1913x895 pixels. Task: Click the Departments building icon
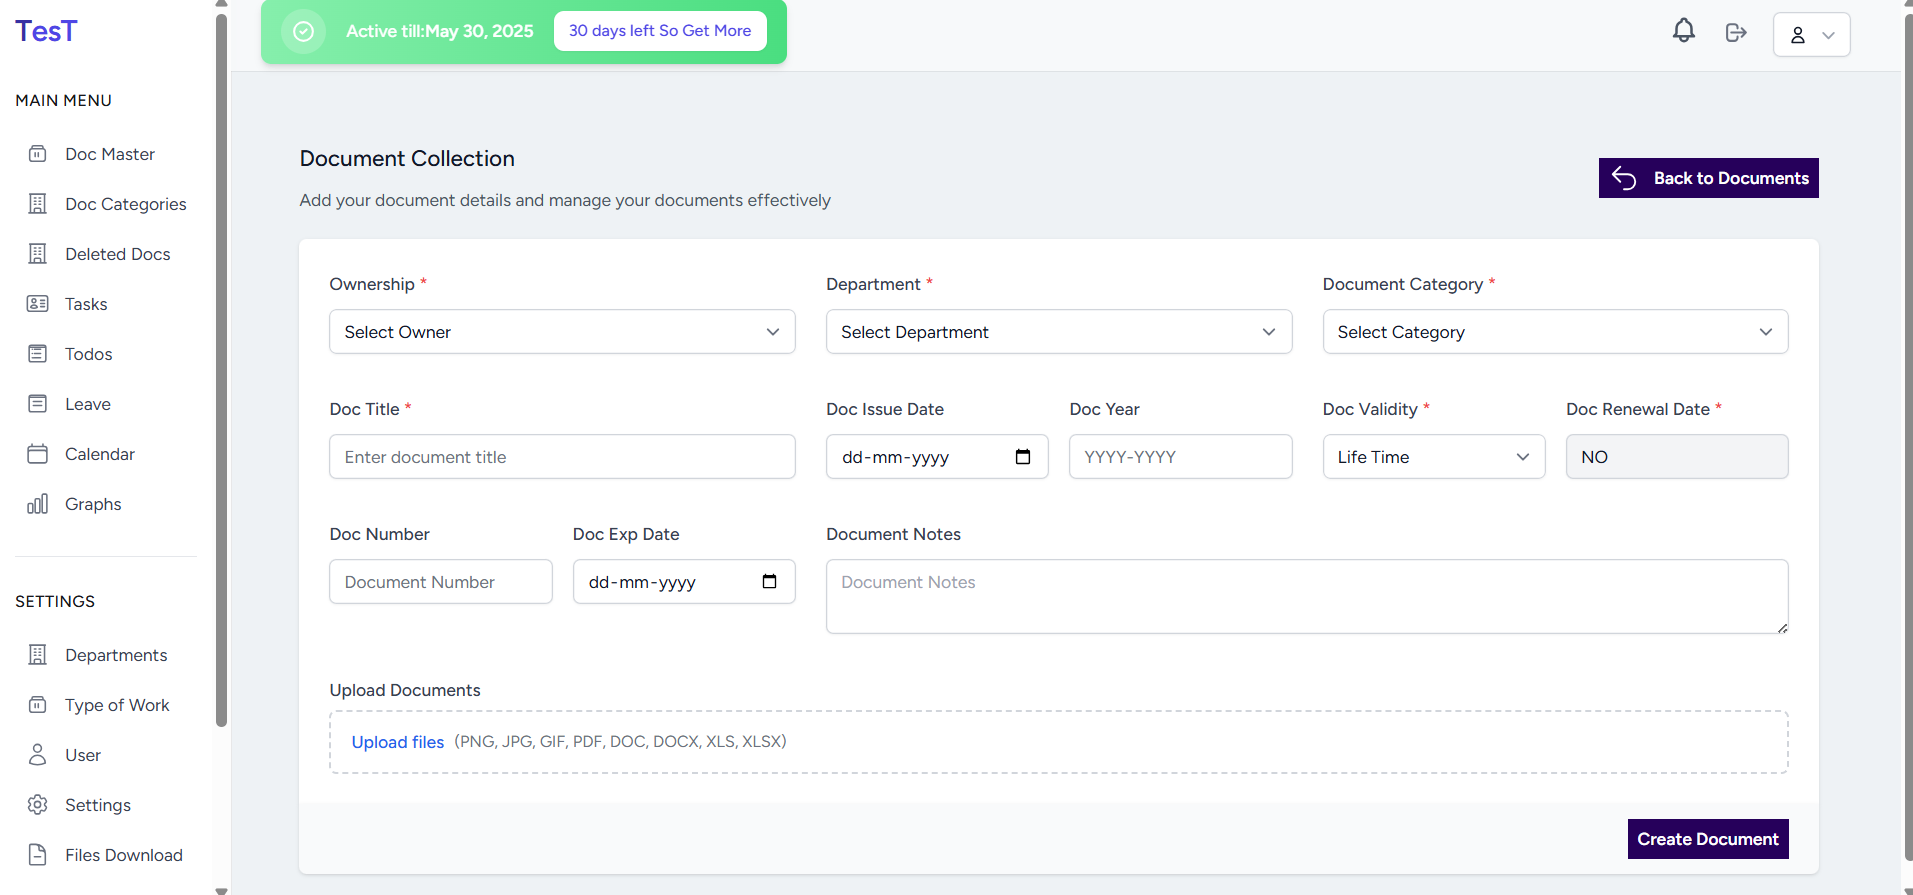(x=37, y=655)
